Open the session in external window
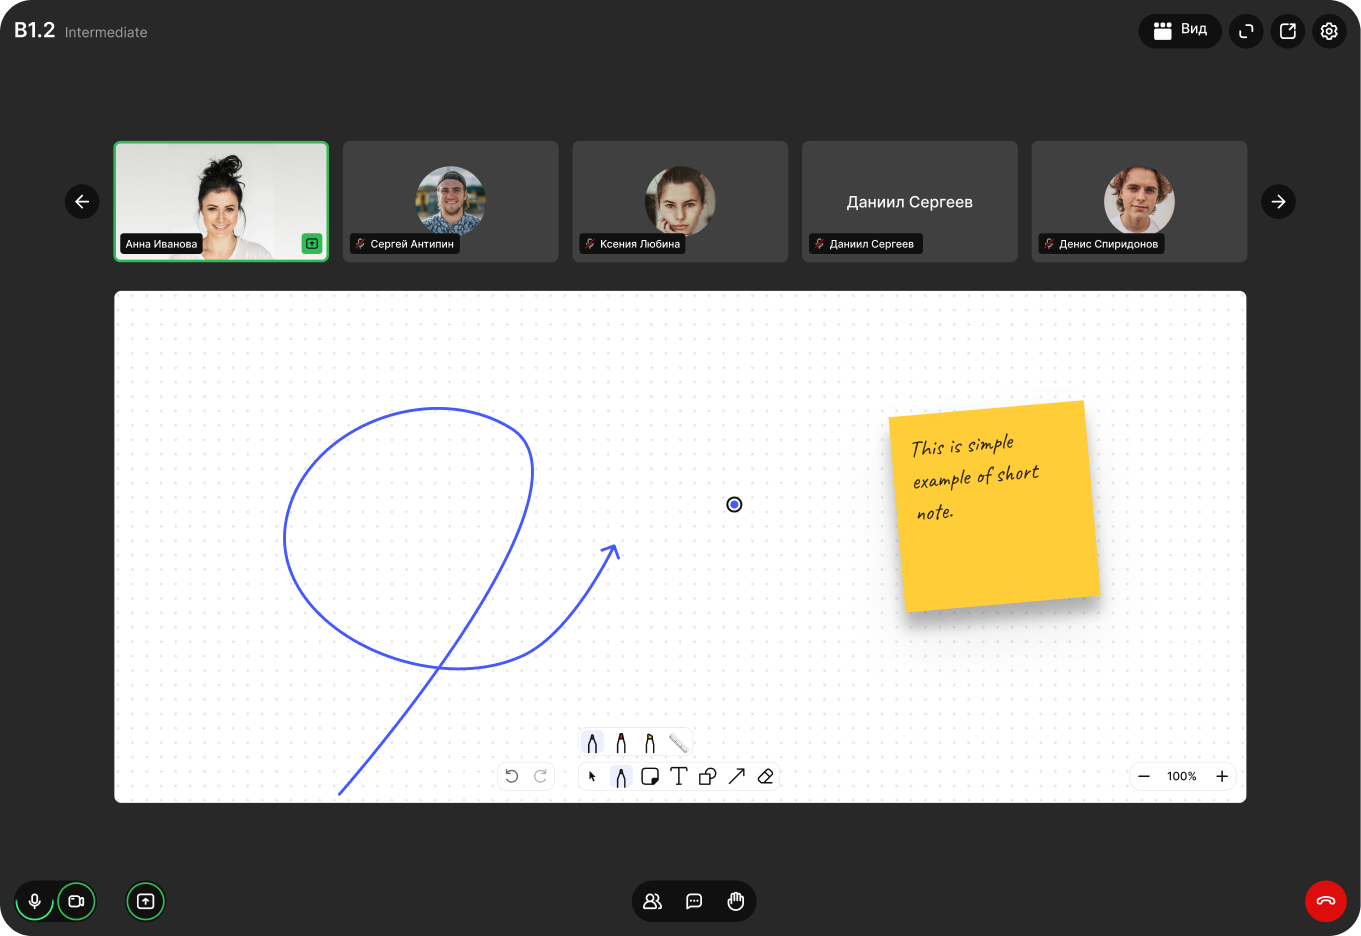Screen dimensions: 1361x936 (x=1288, y=31)
